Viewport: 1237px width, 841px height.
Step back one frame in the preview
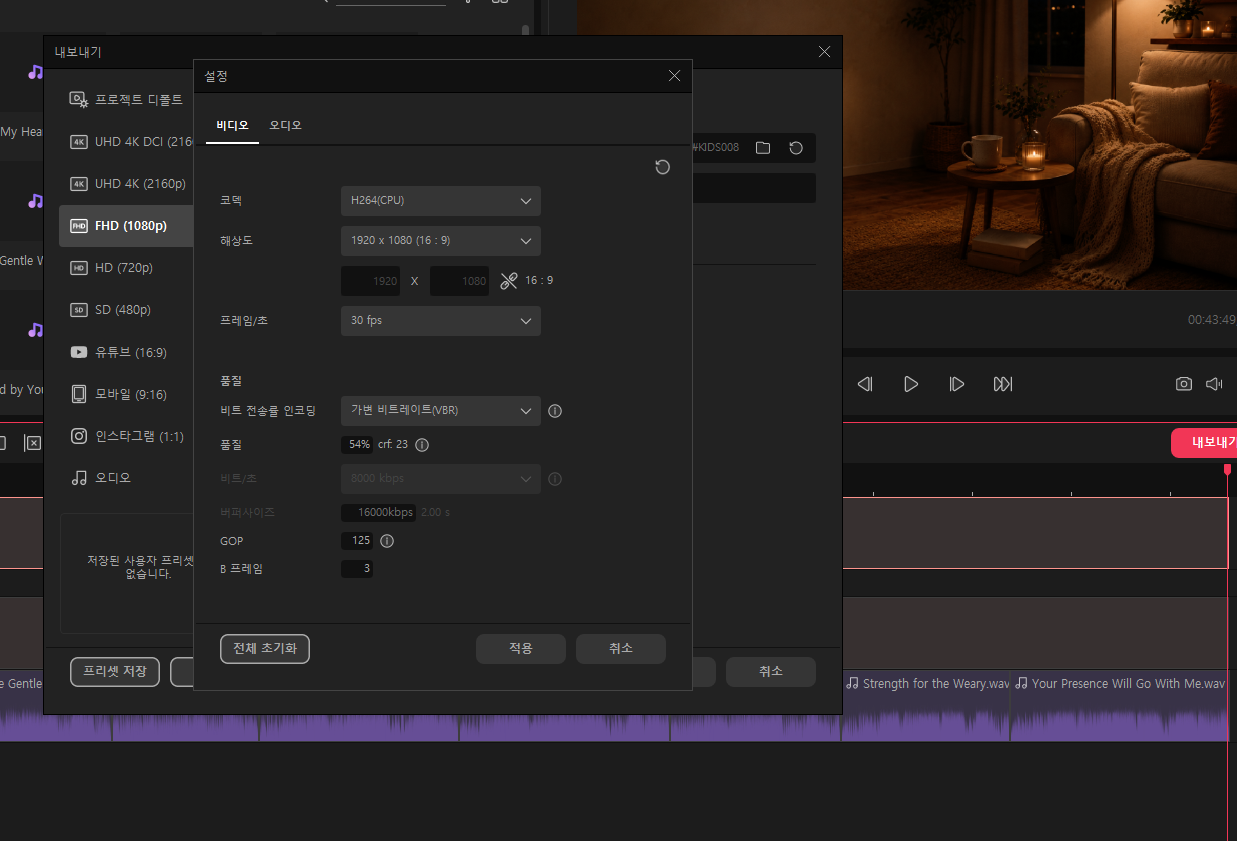[x=865, y=384]
